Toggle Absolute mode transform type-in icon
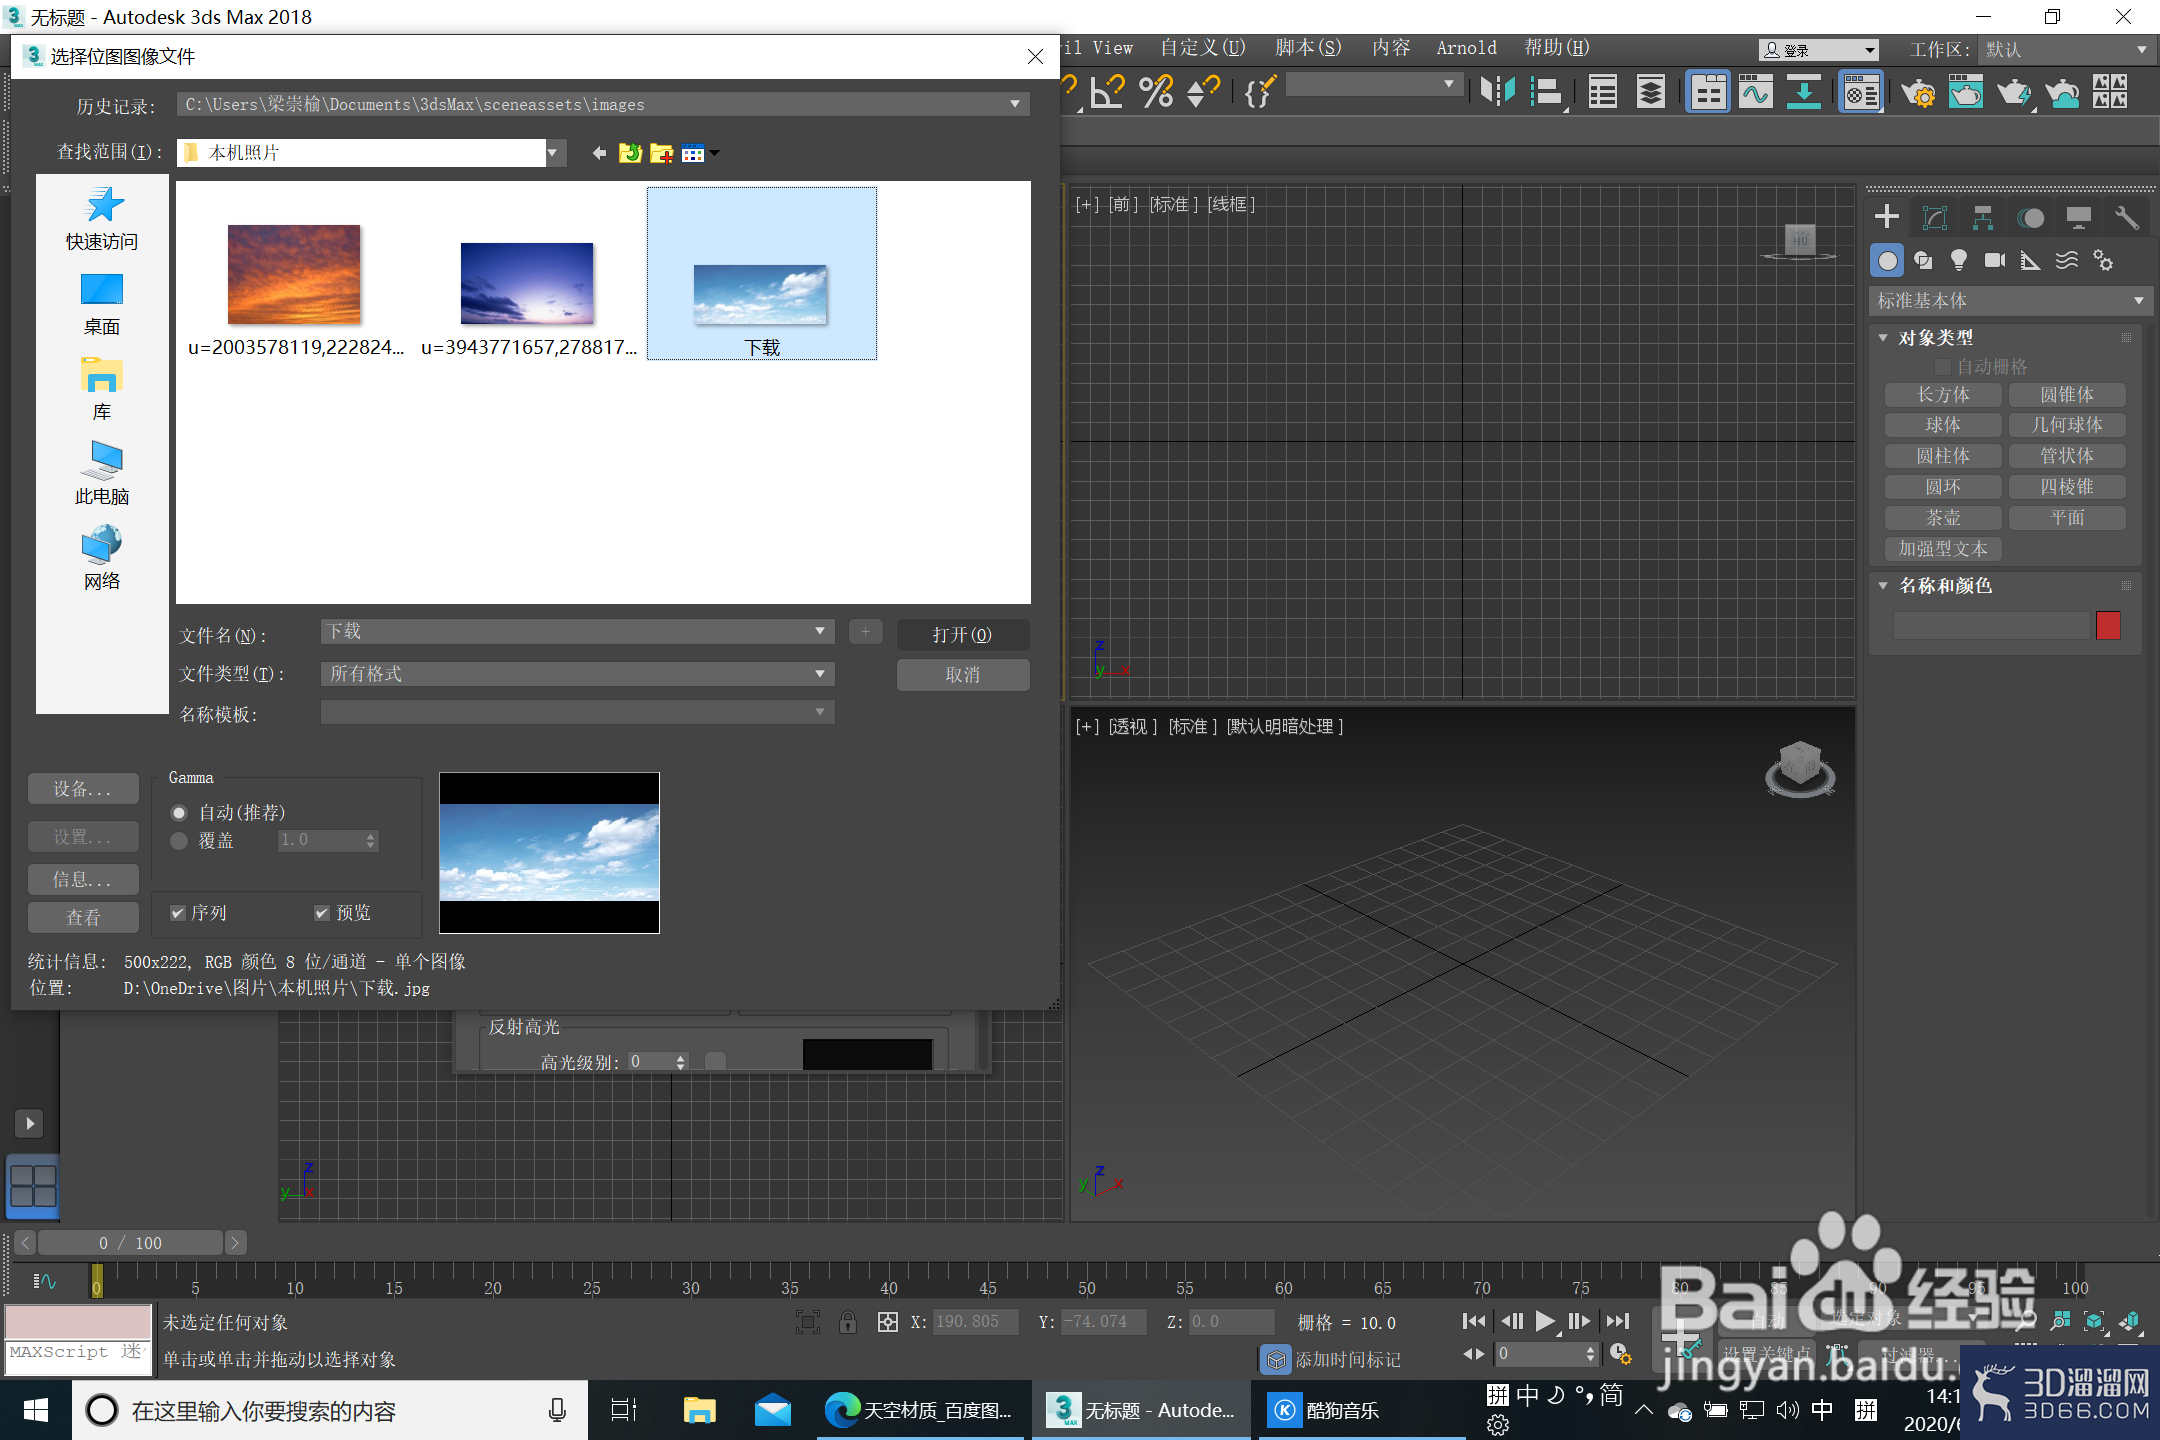The width and height of the screenshot is (2160, 1440). click(x=887, y=1322)
